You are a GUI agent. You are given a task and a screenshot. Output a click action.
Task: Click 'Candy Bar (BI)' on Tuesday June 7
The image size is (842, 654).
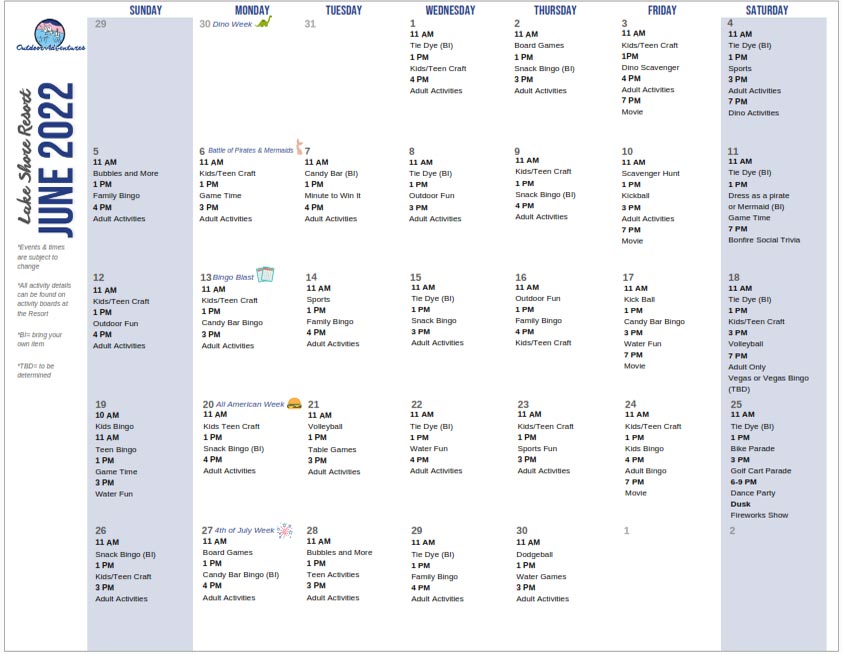point(331,173)
